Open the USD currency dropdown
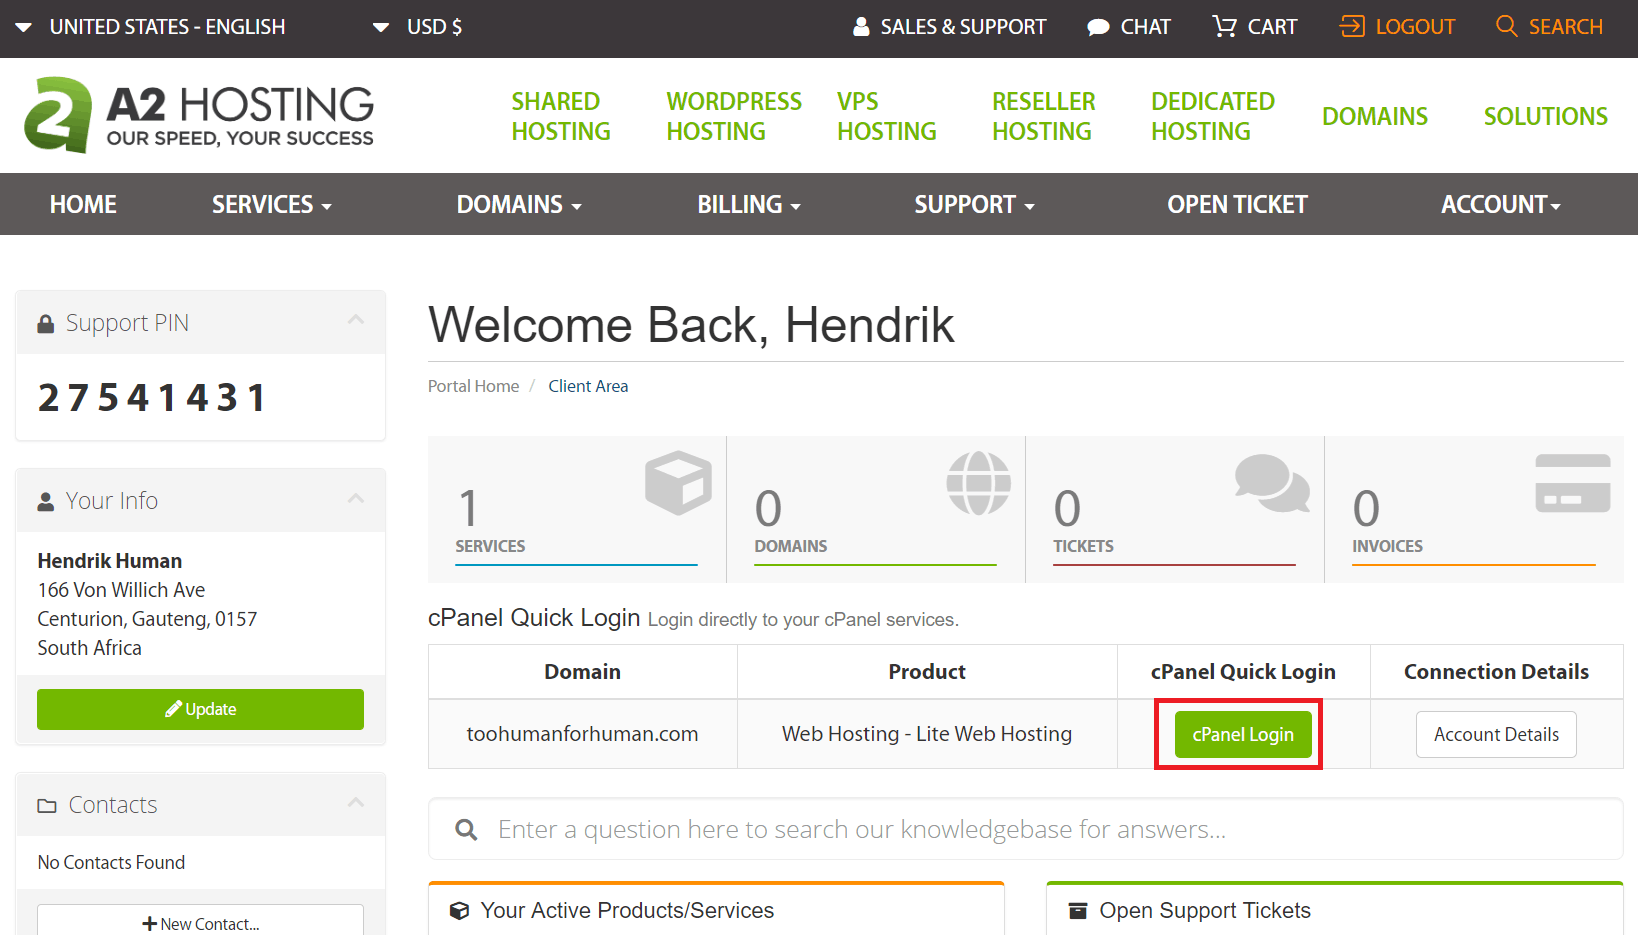Image resolution: width=1638 pixels, height=935 pixels. [418, 27]
